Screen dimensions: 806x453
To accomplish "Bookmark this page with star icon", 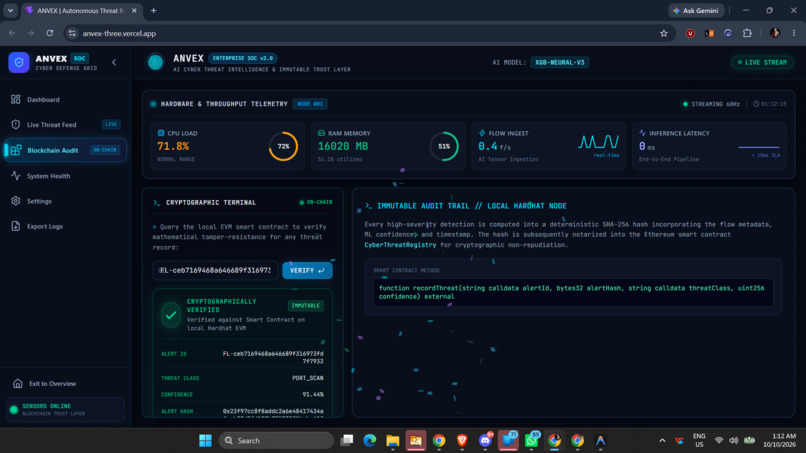I will (x=664, y=33).
